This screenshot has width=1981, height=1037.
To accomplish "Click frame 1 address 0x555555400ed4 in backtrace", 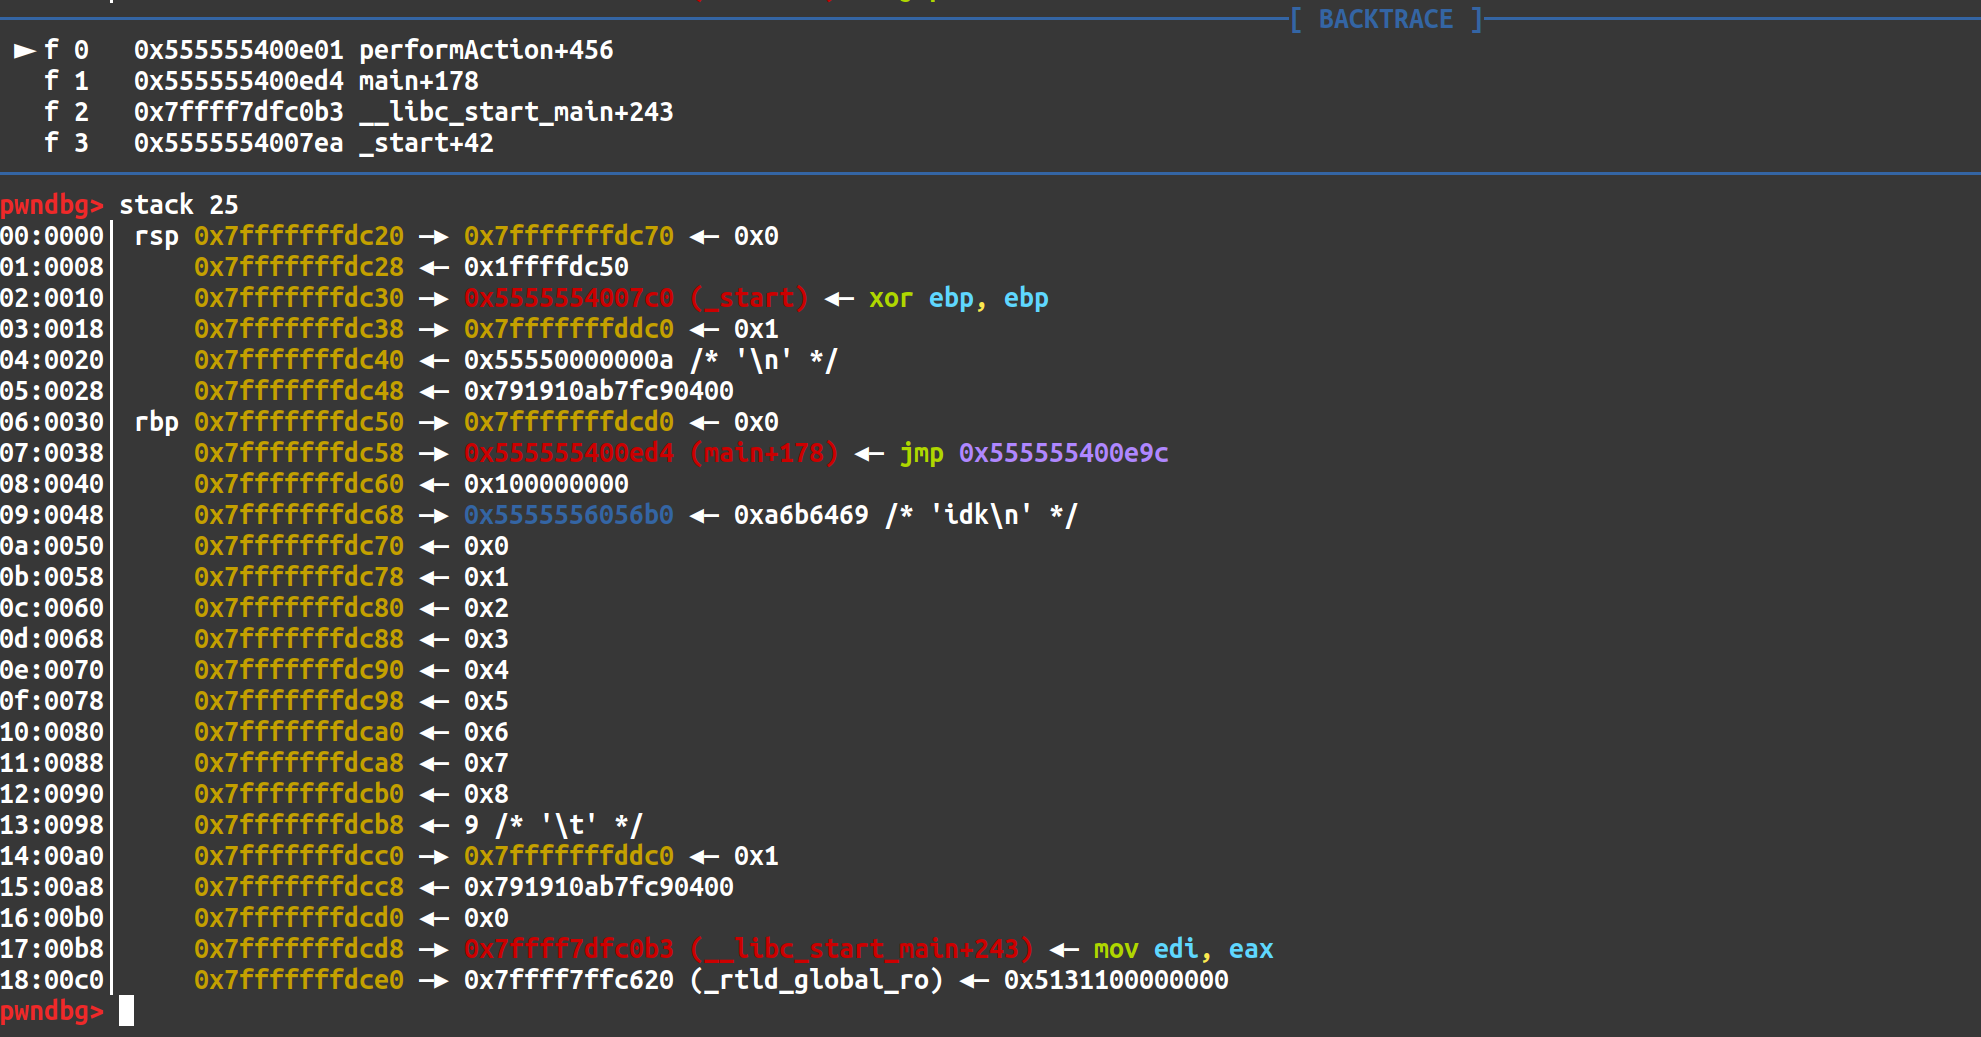I will pyautogui.click(x=238, y=81).
